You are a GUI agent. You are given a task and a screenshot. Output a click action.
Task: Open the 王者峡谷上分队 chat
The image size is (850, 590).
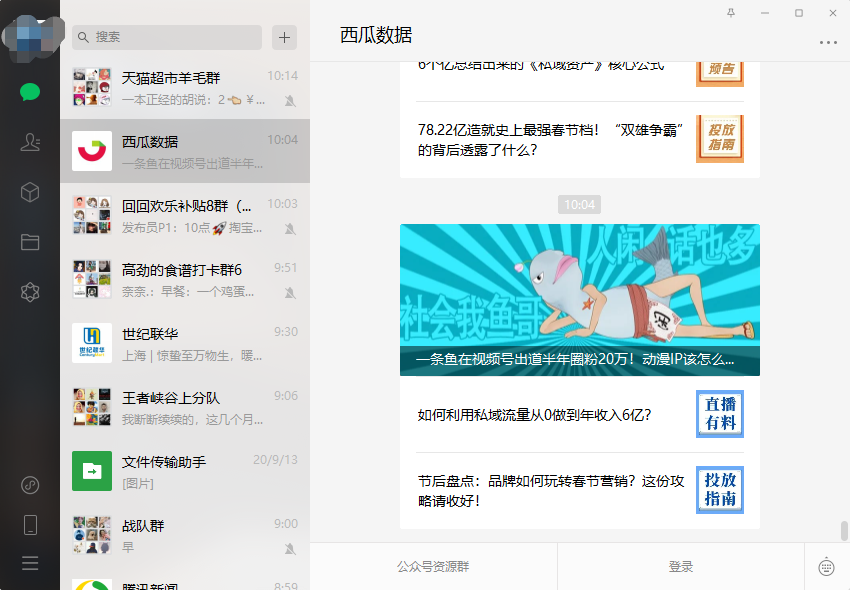pos(185,407)
